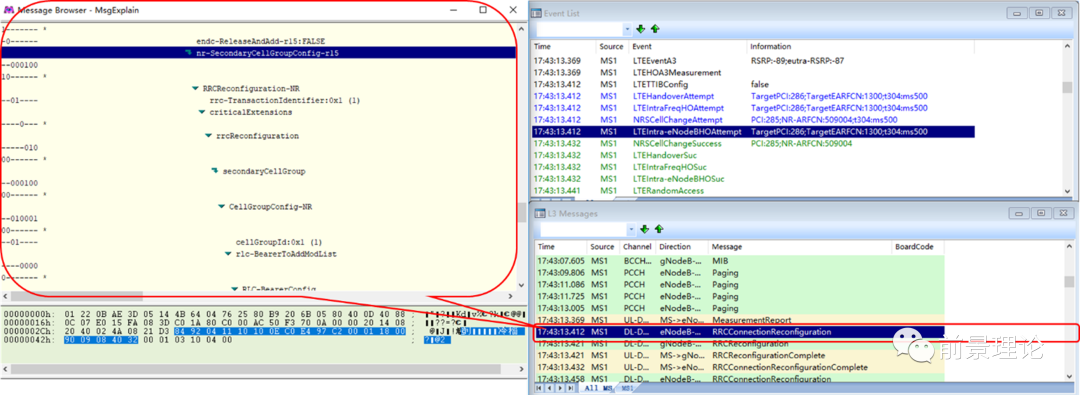Select RRCConnectionReconfiguration message at 17:43:13.412
This screenshot has width=1080, height=395.
click(739, 332)
